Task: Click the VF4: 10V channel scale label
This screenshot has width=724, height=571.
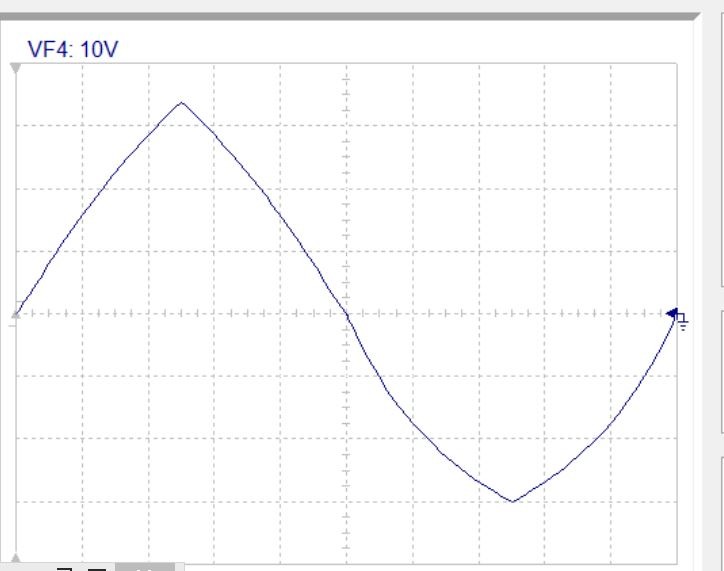Action: [x=72, y=49]
